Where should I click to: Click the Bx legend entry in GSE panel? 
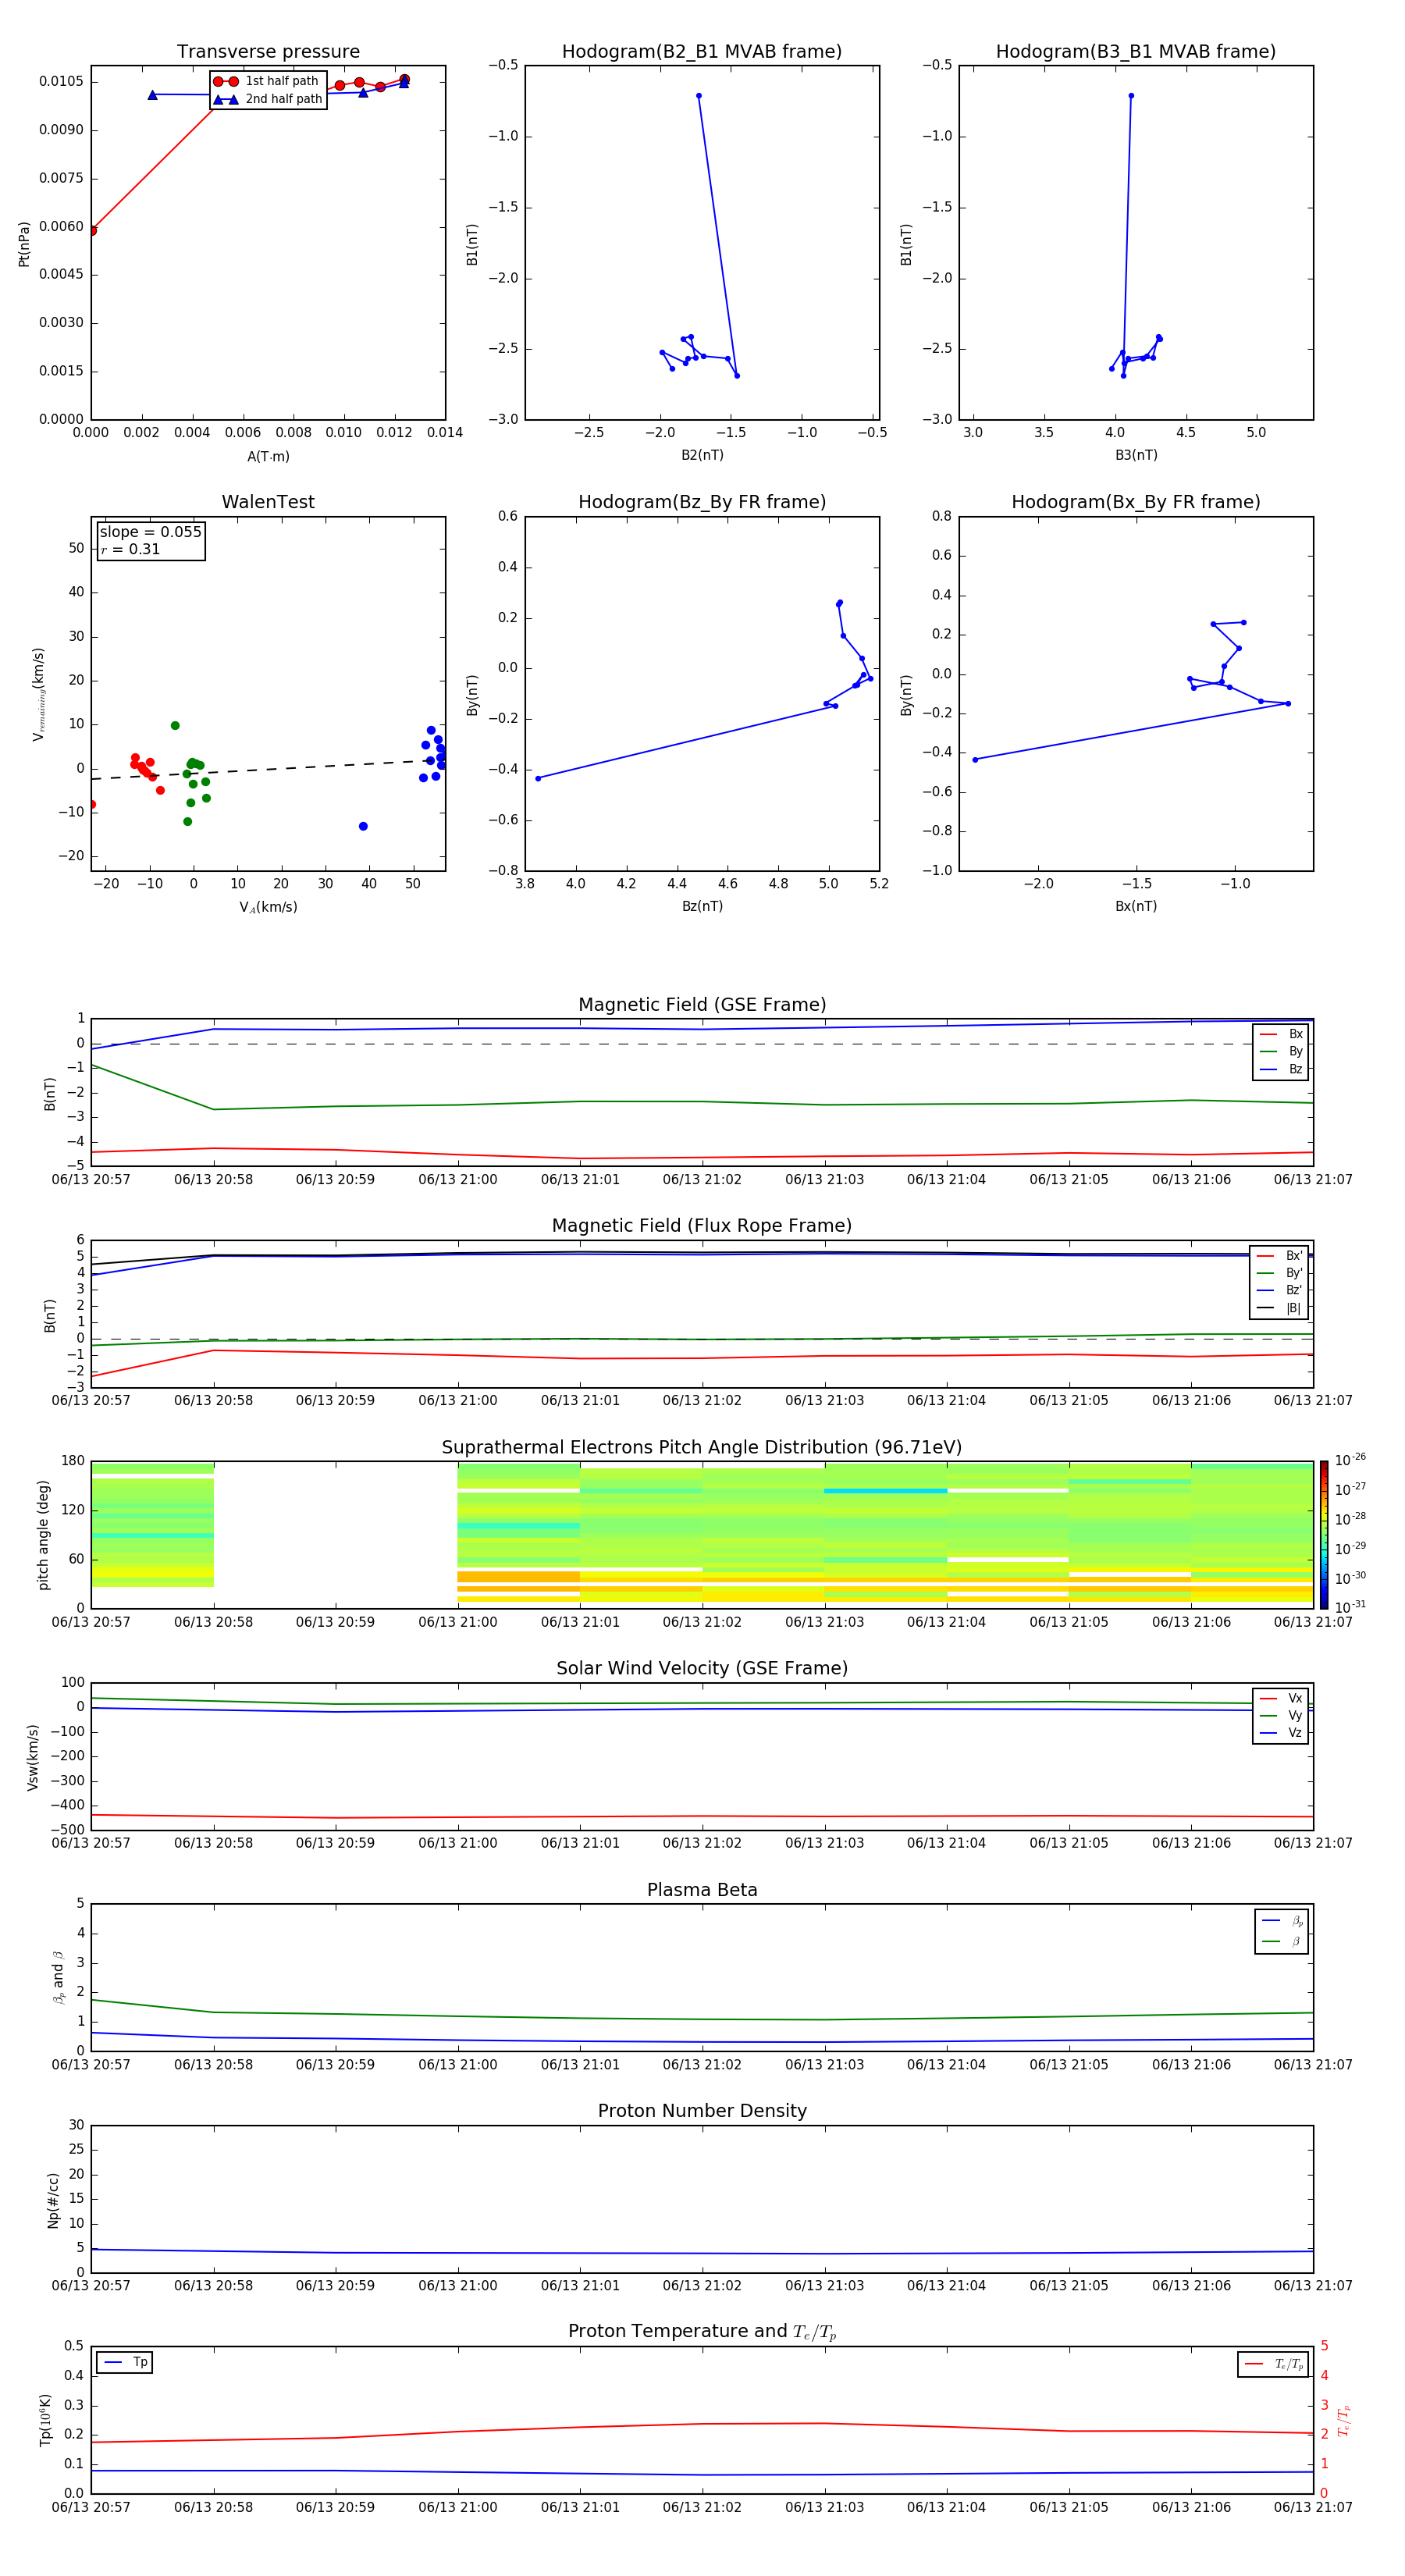[1281, 1034]
